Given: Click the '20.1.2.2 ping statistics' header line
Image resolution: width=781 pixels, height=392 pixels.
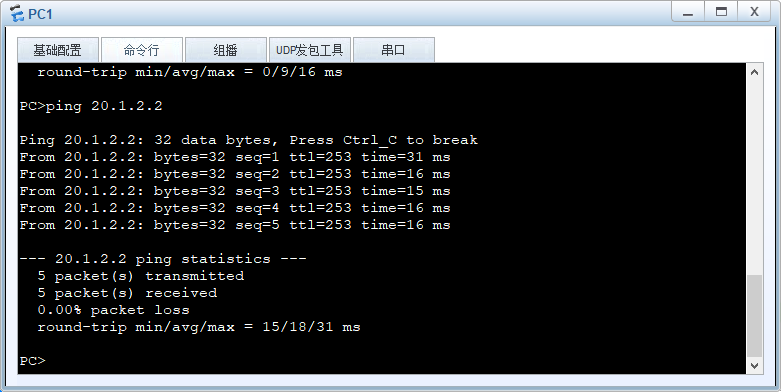Looking at the screenshot, I should [x=163, y=259].
